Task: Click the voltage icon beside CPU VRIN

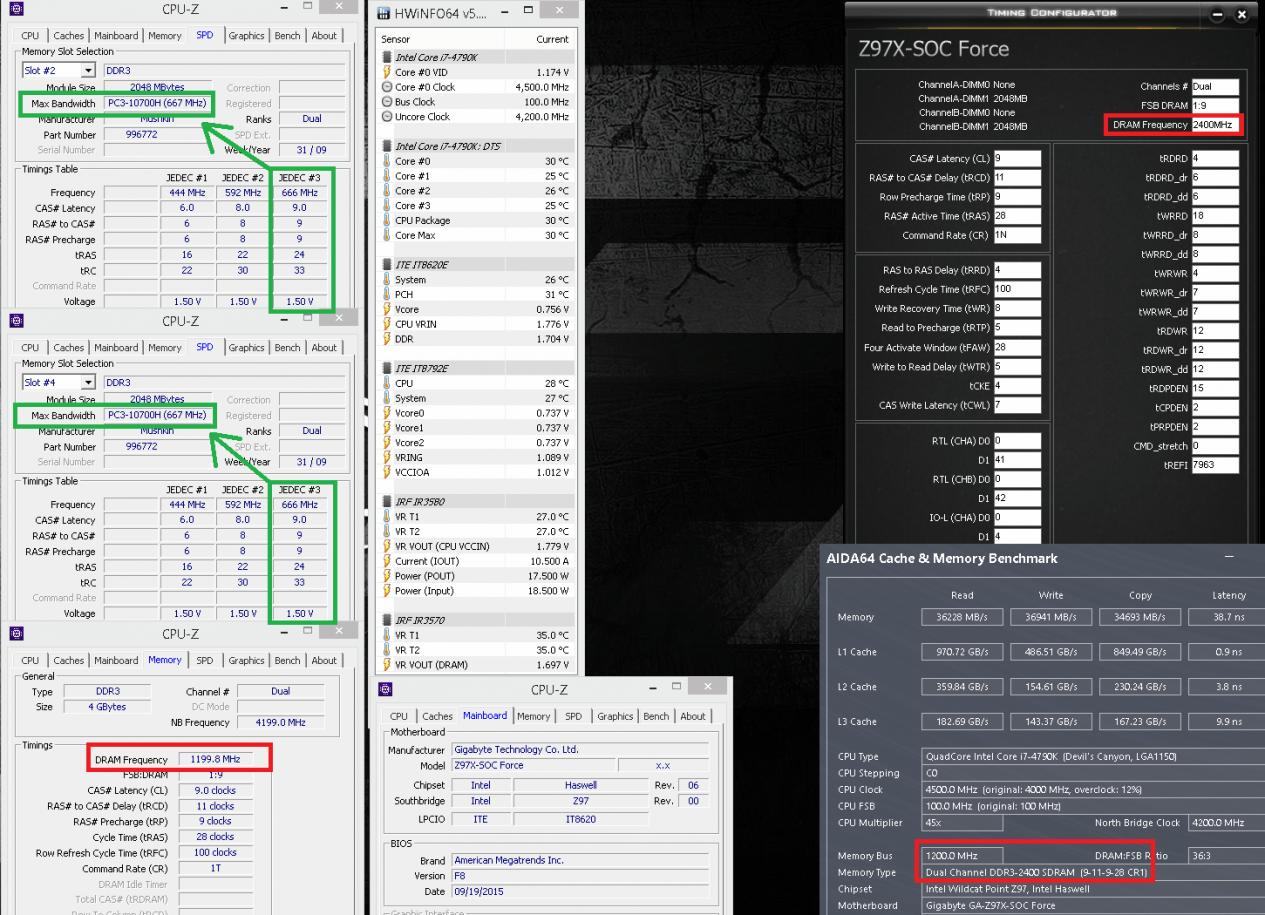Action: (x=387, y=324)
